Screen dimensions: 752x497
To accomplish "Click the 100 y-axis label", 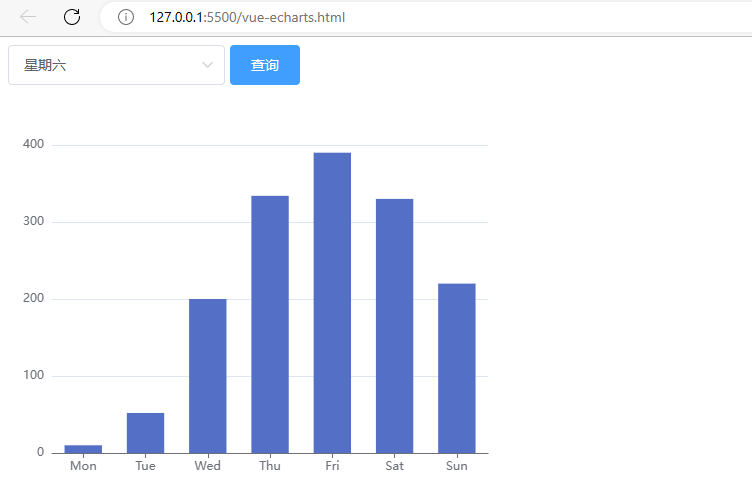I will [34, 375].
